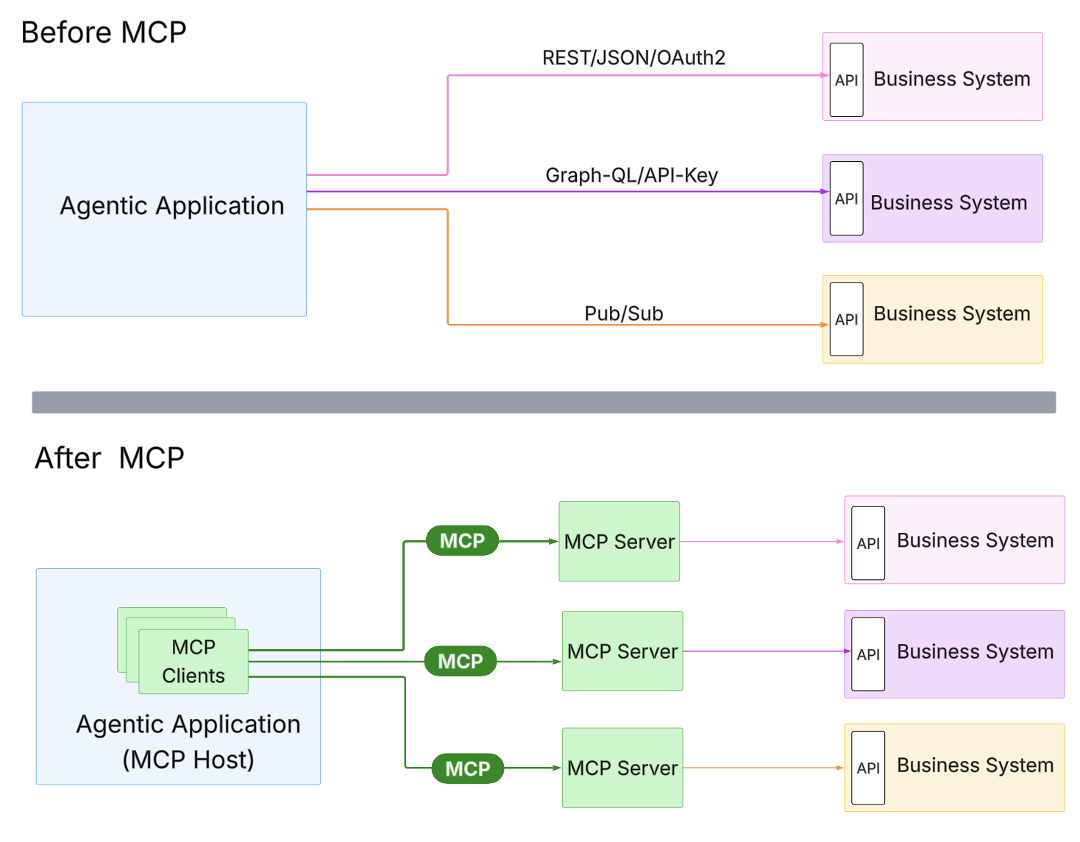The image size is (1080, 842).
Task: Click the API icon in the pink system below
Action: click(x=867, y=542)
